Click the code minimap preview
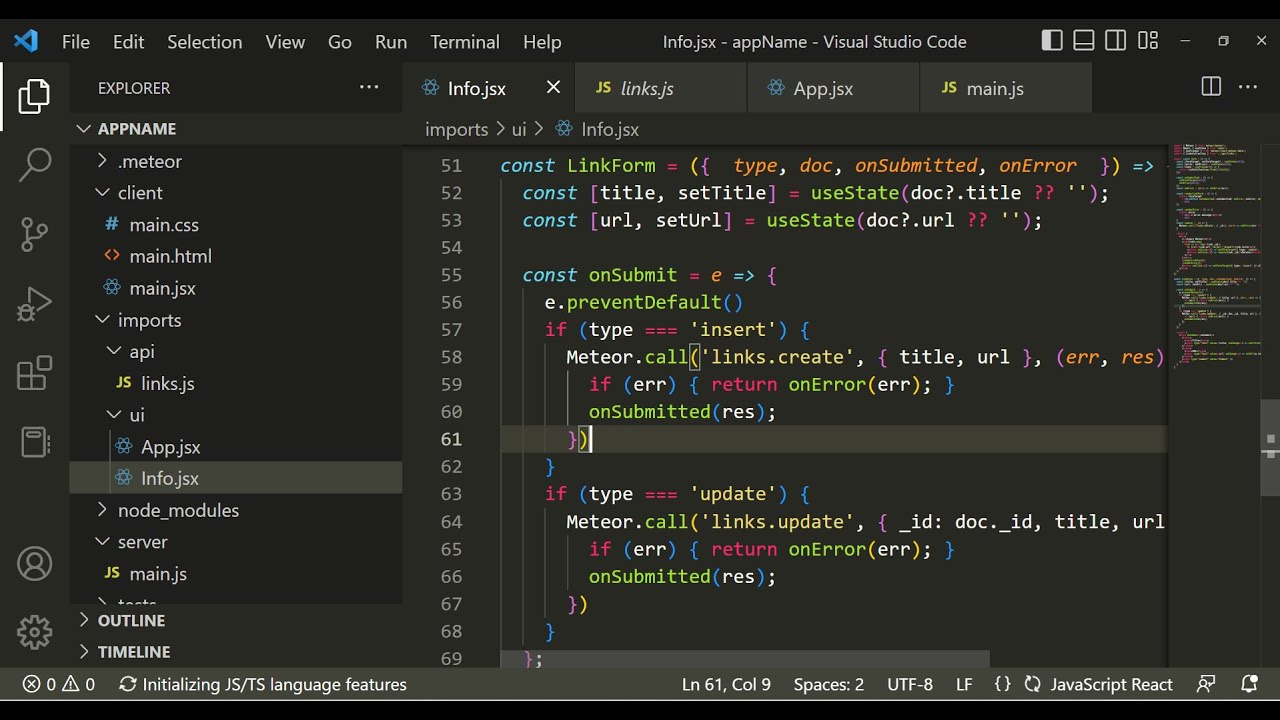The height and width of the screenshot is (720, 1280). pos(1208,250)
